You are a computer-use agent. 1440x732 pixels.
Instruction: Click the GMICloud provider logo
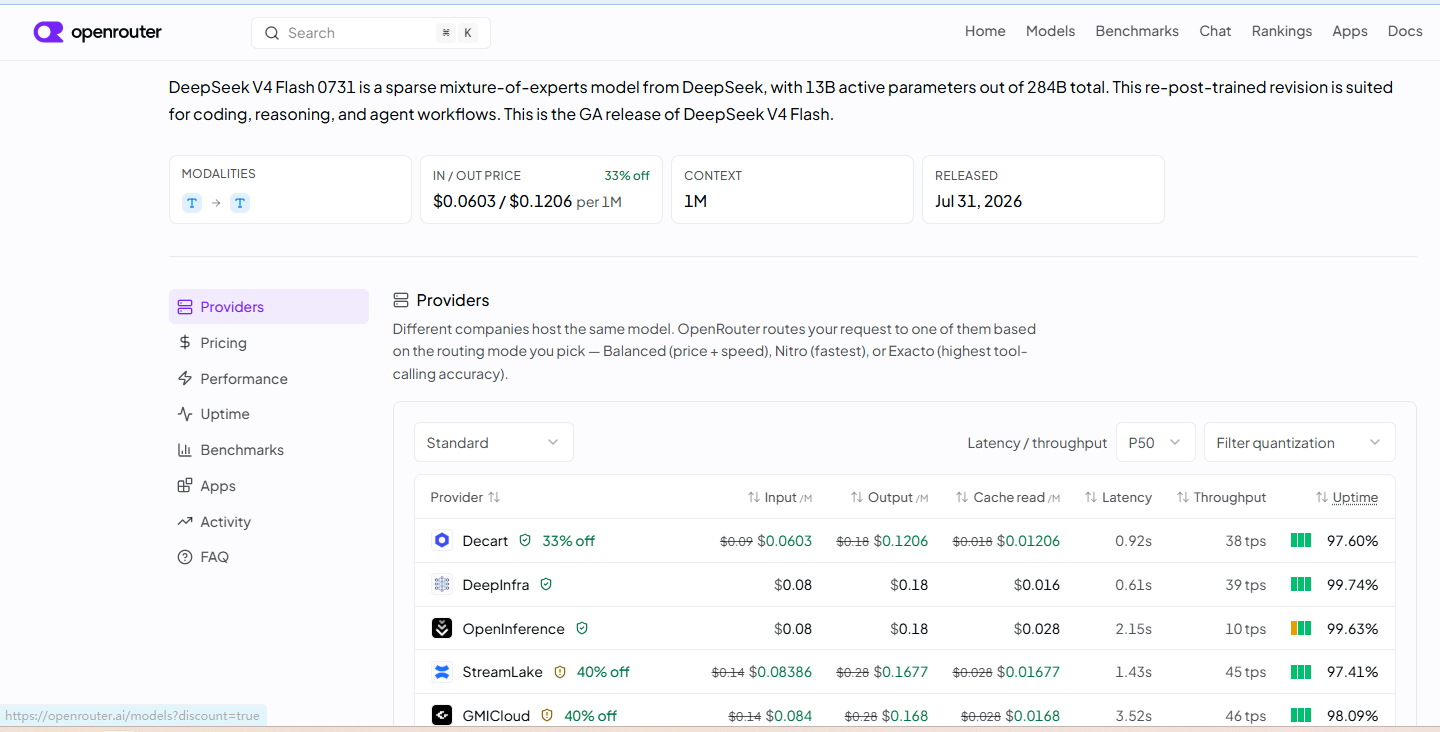coord(442,716)
